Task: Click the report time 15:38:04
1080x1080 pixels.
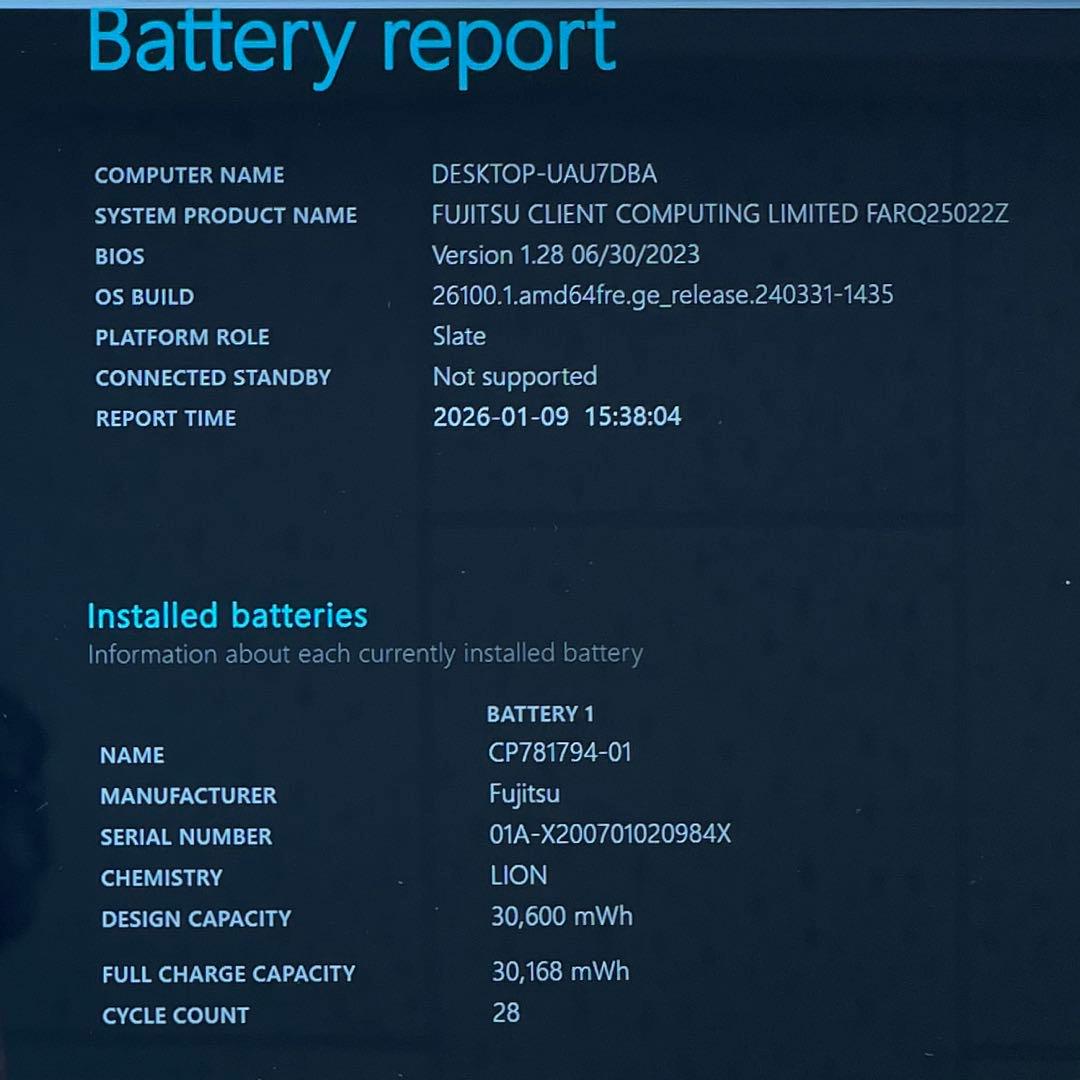Action: [x=633, y=416]
